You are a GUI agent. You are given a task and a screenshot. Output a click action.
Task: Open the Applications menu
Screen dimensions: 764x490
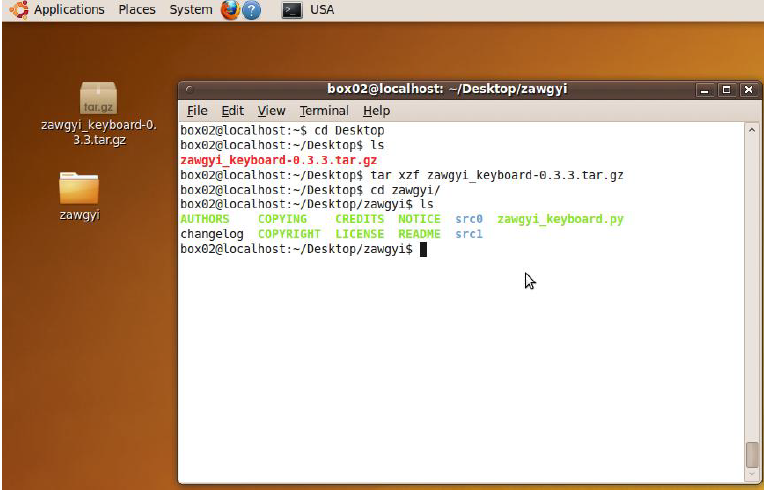point(69,10)
